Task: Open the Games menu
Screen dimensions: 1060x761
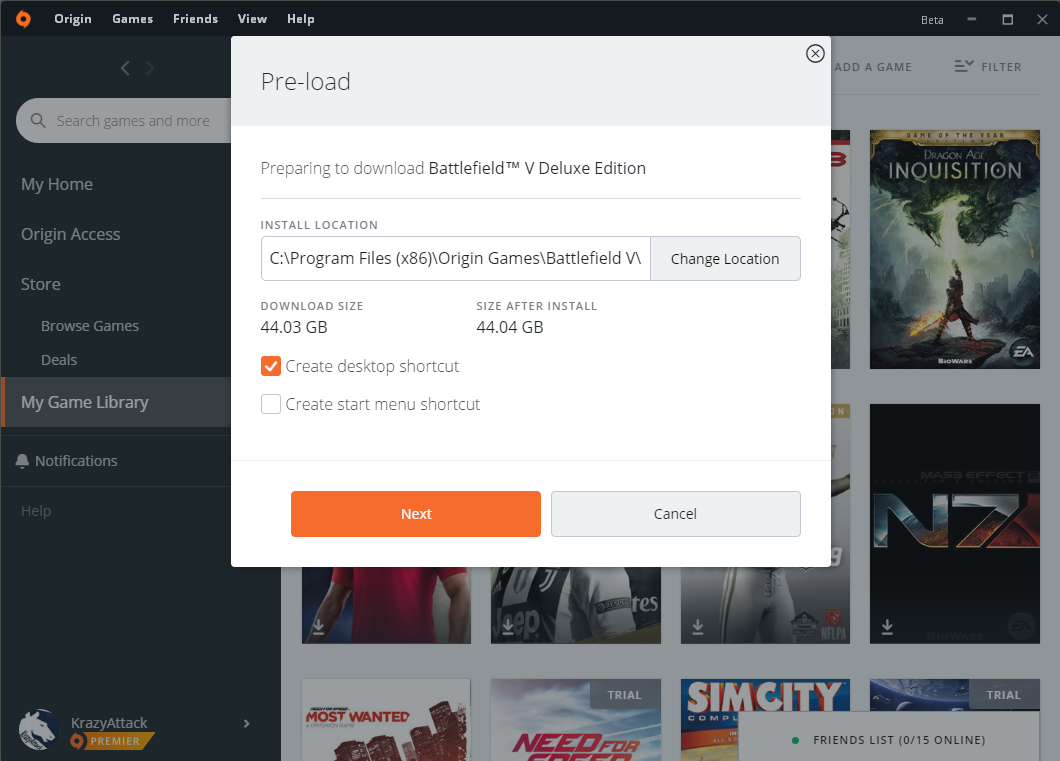Action: coord(132,19)
